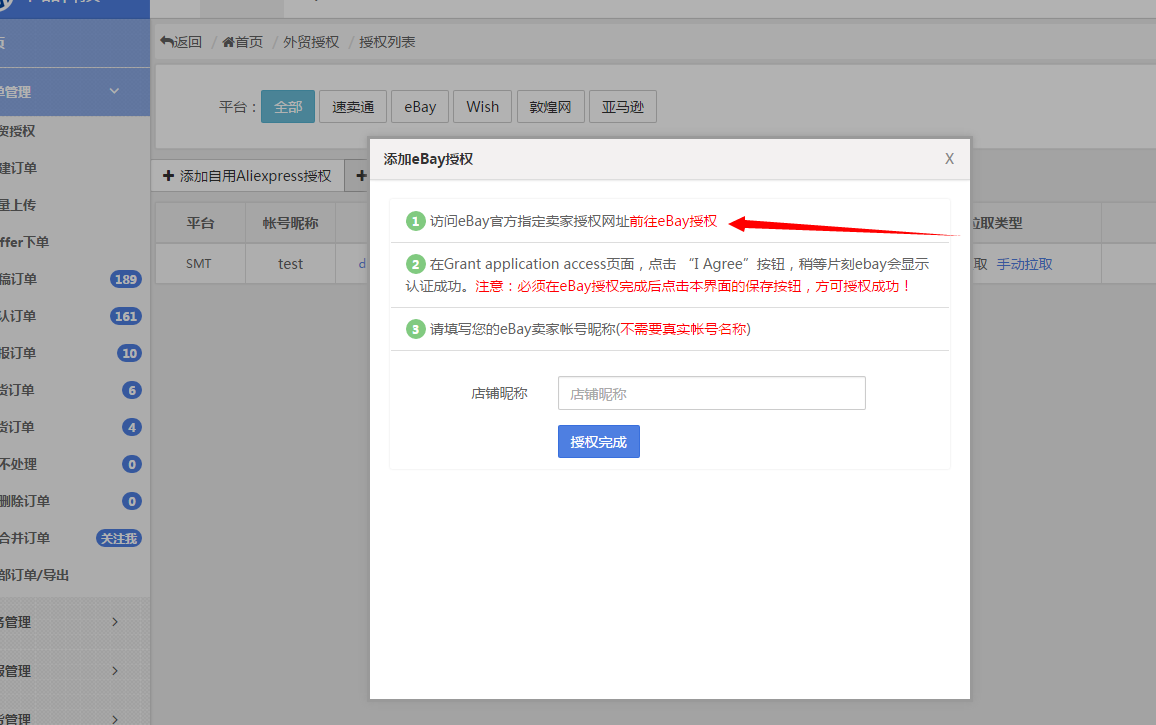The height and width of the screenshot is (725, 1156).
Task: Click the 161 order count badge
Action: pos(126,316)
